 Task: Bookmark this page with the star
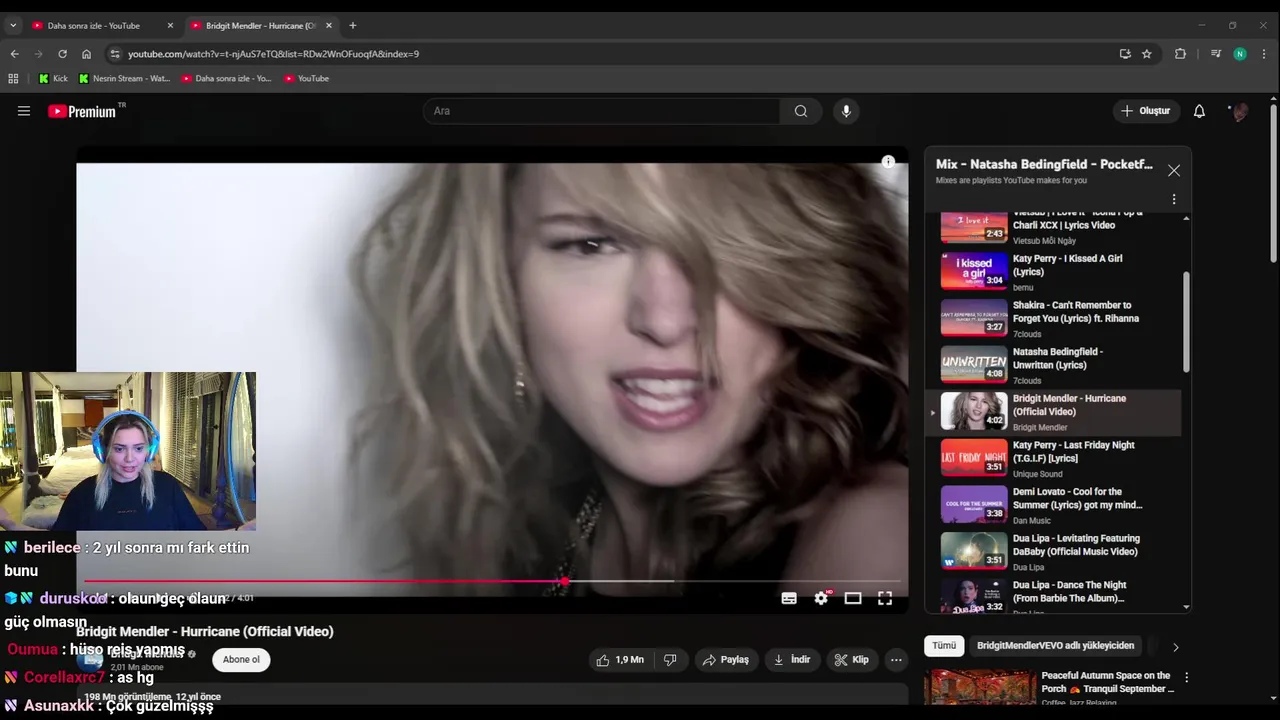1147,54
